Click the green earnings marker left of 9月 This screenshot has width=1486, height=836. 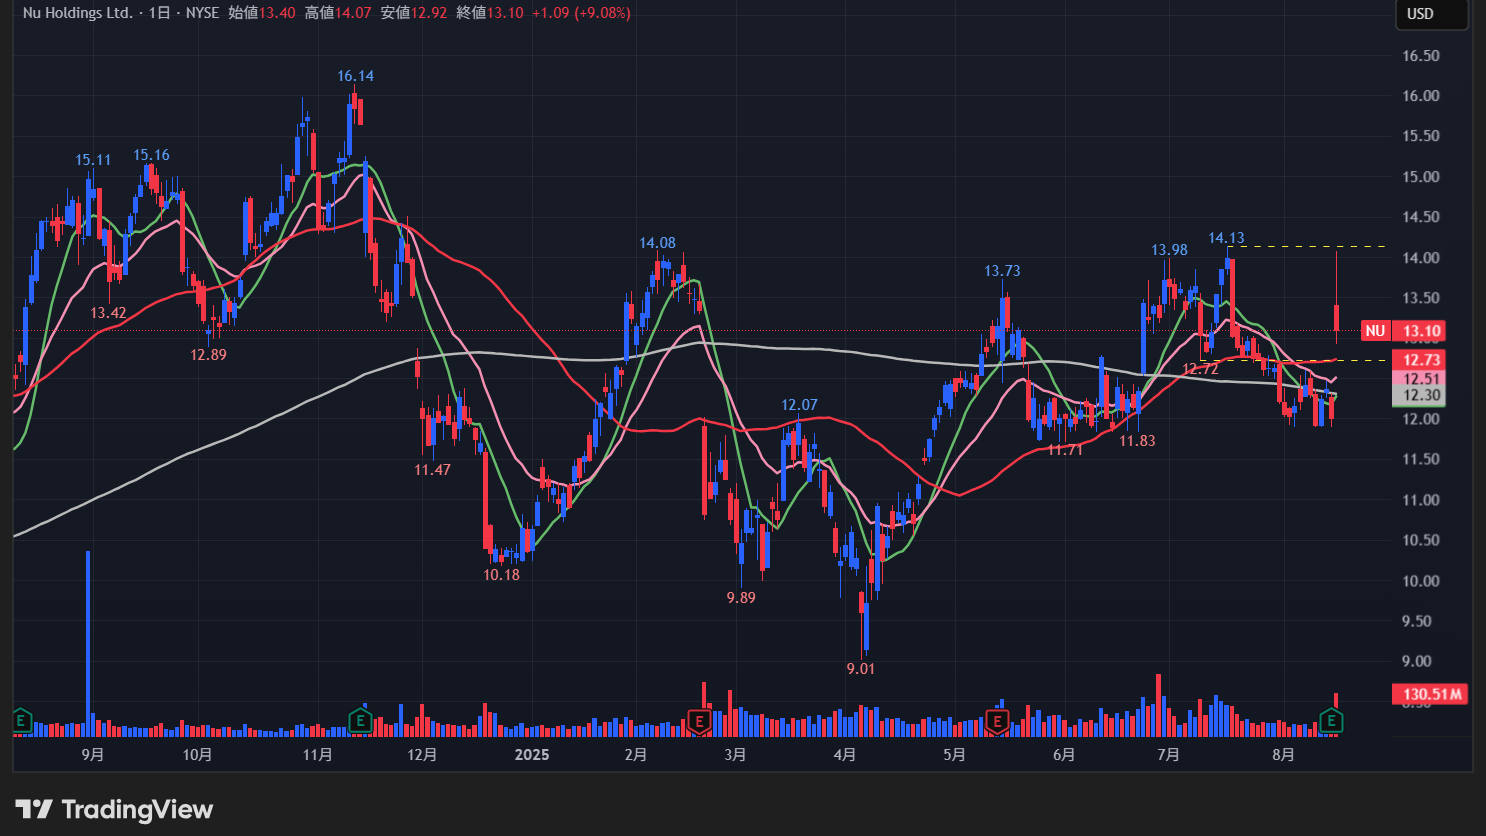pyautogui.click(x=22, y=719)
